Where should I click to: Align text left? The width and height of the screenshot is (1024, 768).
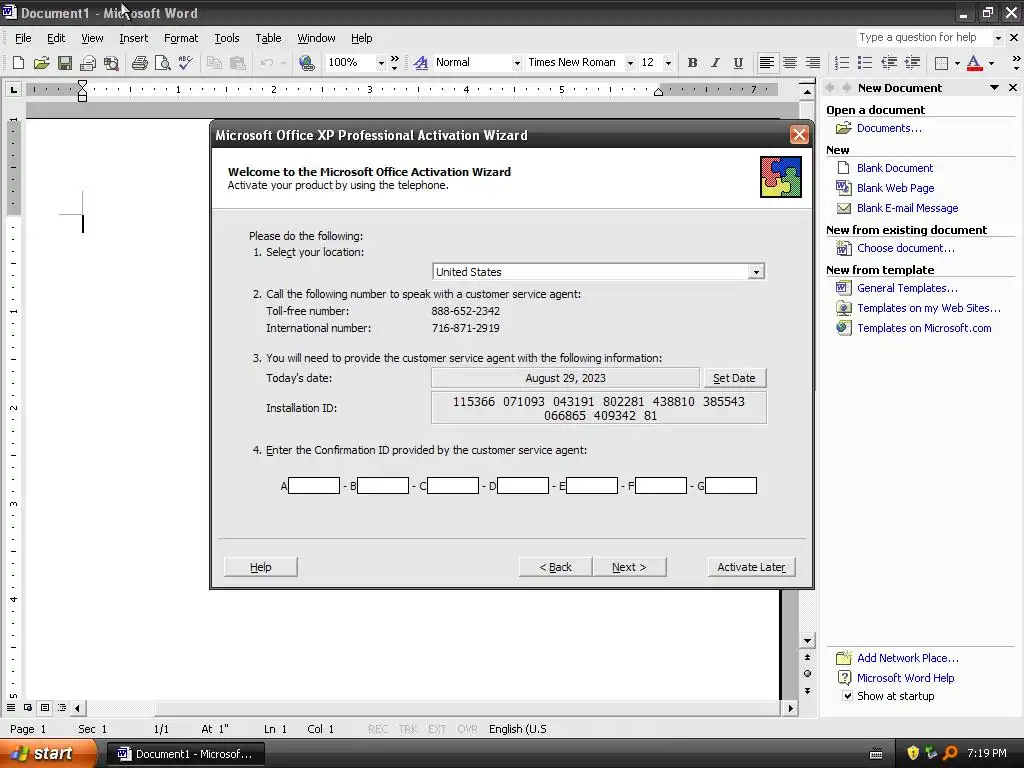[x=767, y=63]
